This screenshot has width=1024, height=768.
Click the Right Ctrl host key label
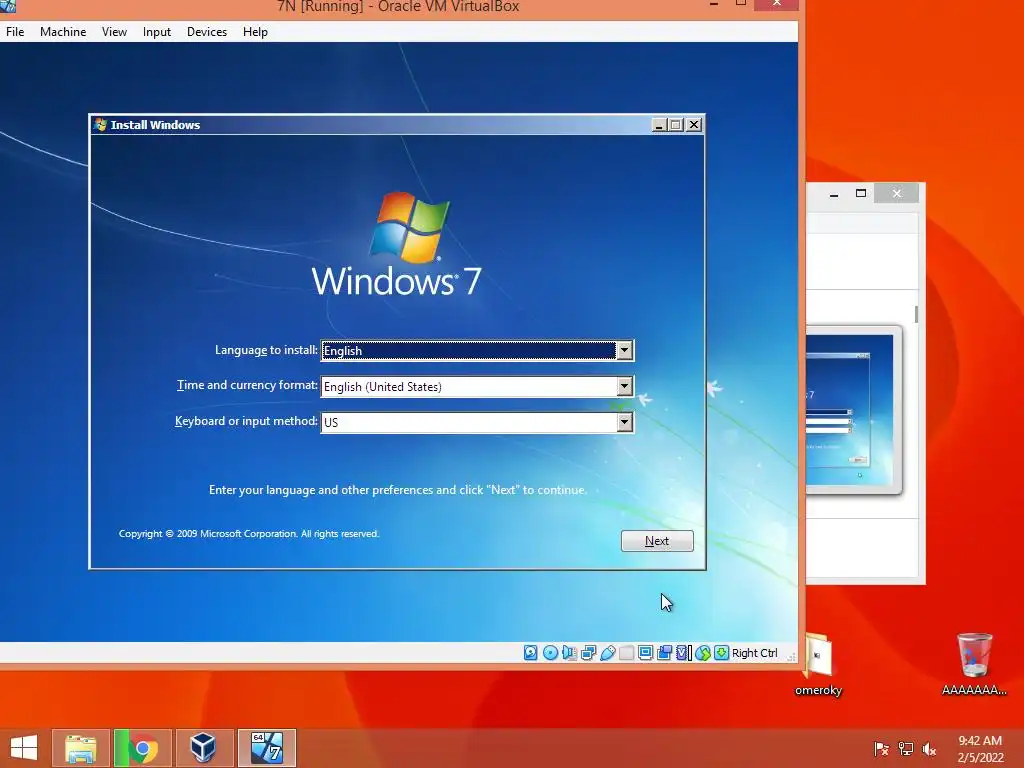pos(754,653)
